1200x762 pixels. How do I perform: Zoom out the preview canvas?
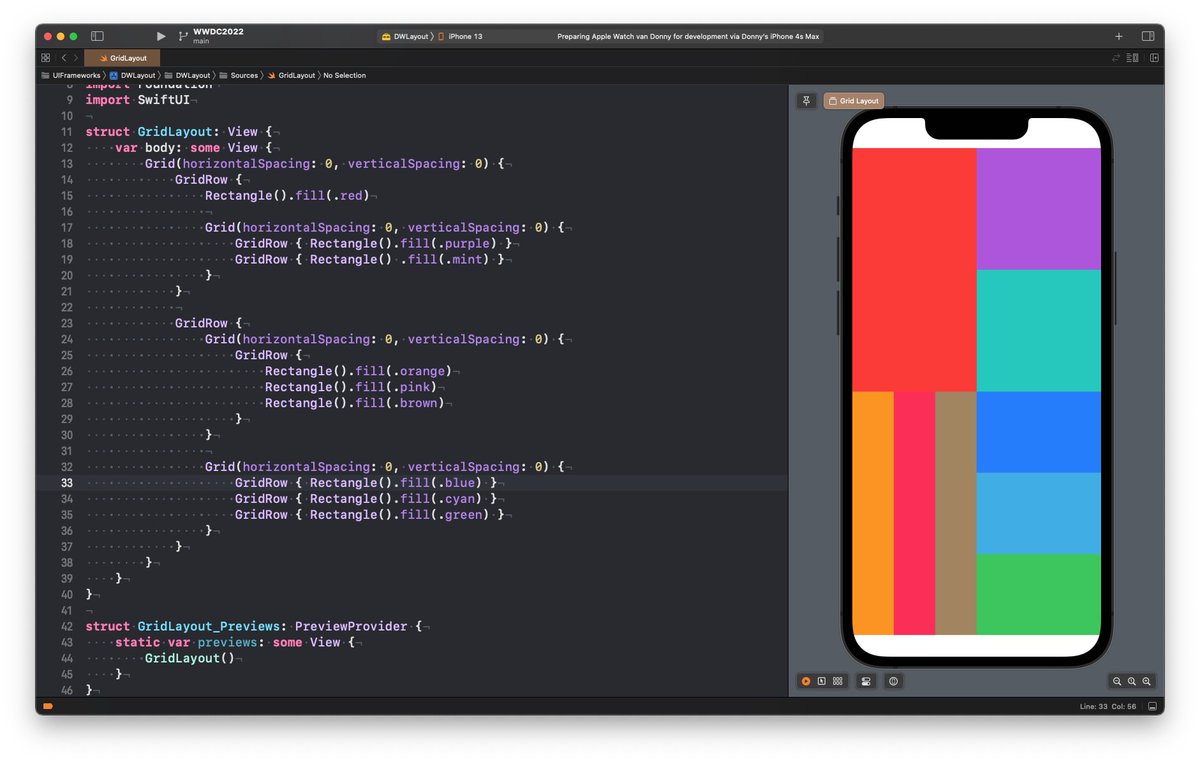point(1117,681)
